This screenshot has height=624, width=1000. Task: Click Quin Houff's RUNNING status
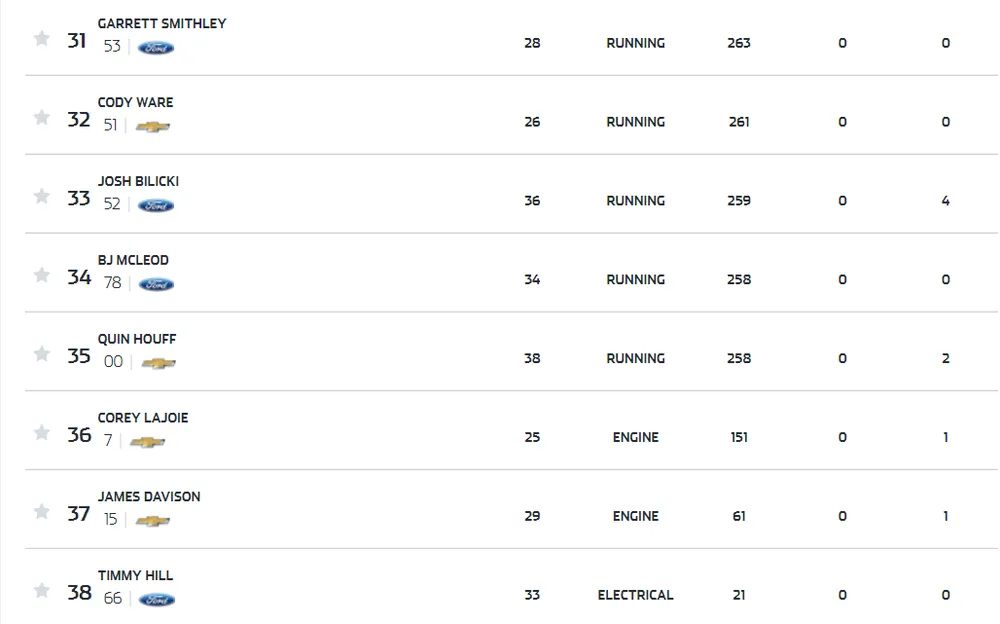click(x=635, y=358)
